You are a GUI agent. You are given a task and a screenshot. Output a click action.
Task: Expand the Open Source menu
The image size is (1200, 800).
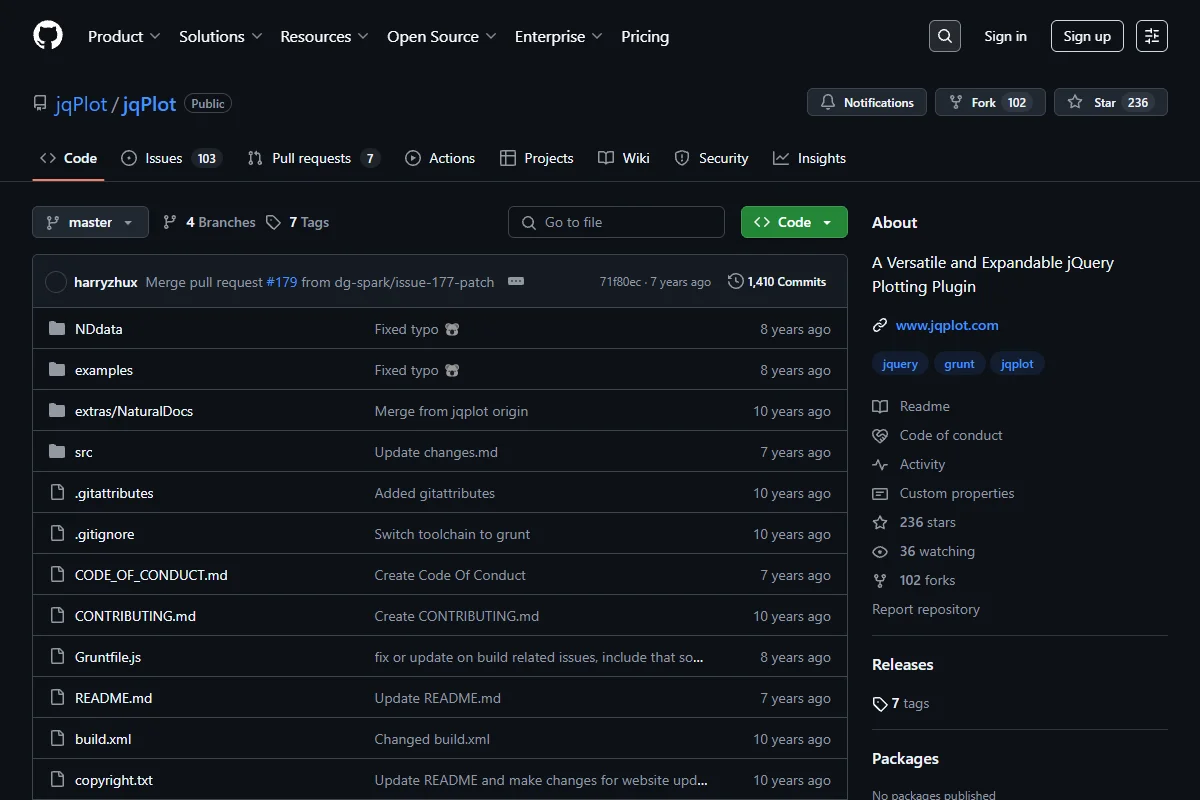tap(442, 36)
